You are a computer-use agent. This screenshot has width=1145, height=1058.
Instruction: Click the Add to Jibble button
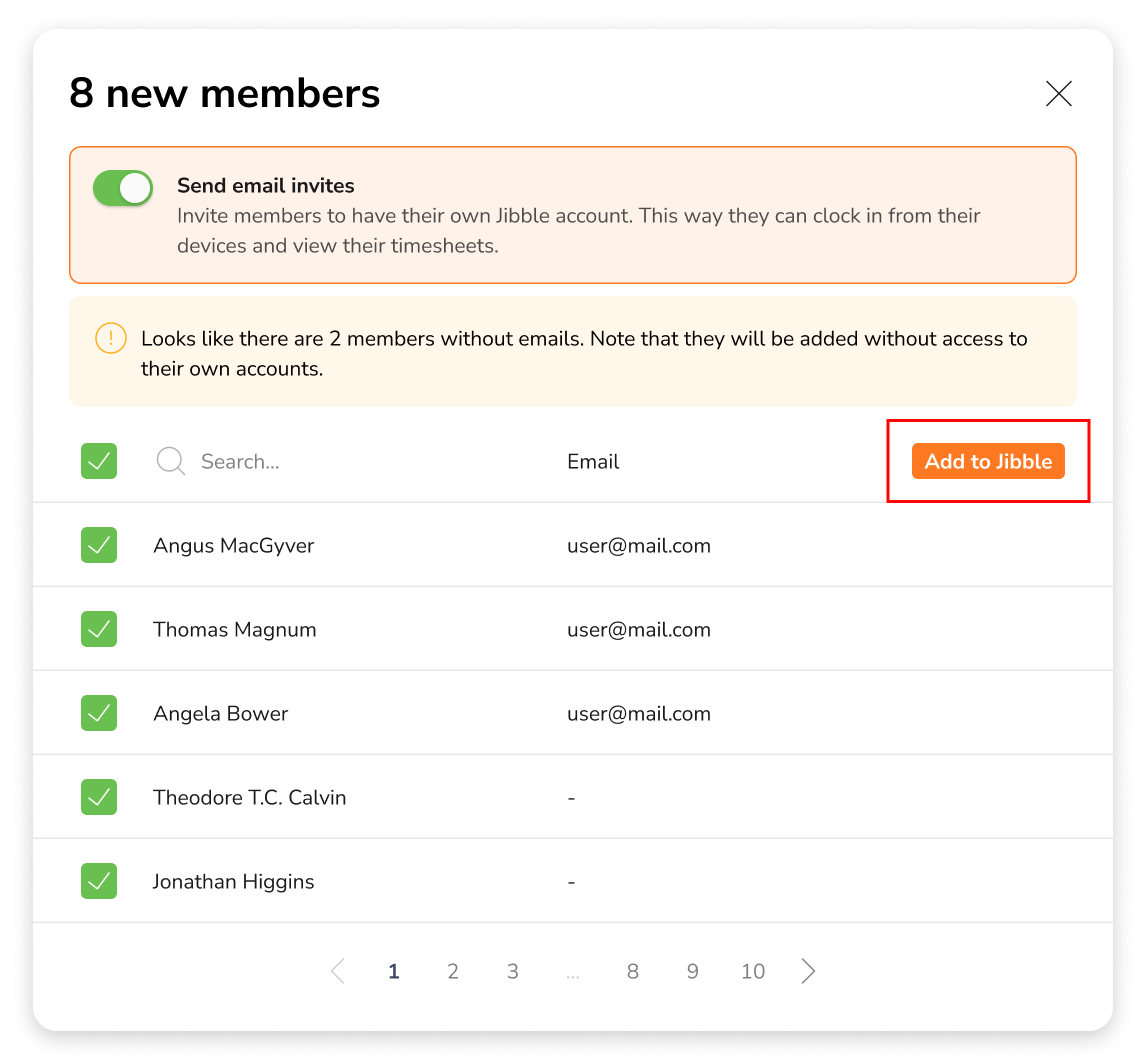click(988, 461)
